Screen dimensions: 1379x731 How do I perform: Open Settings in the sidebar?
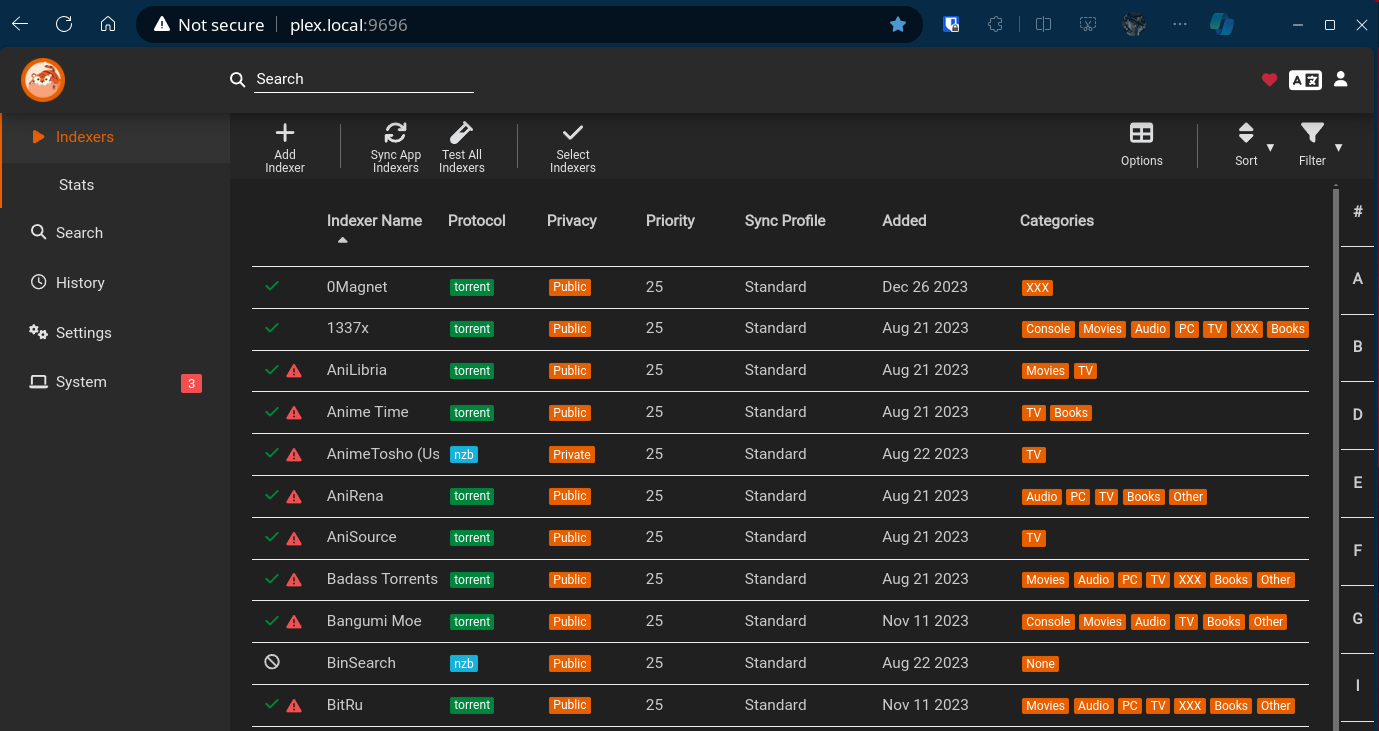[84, 333]
